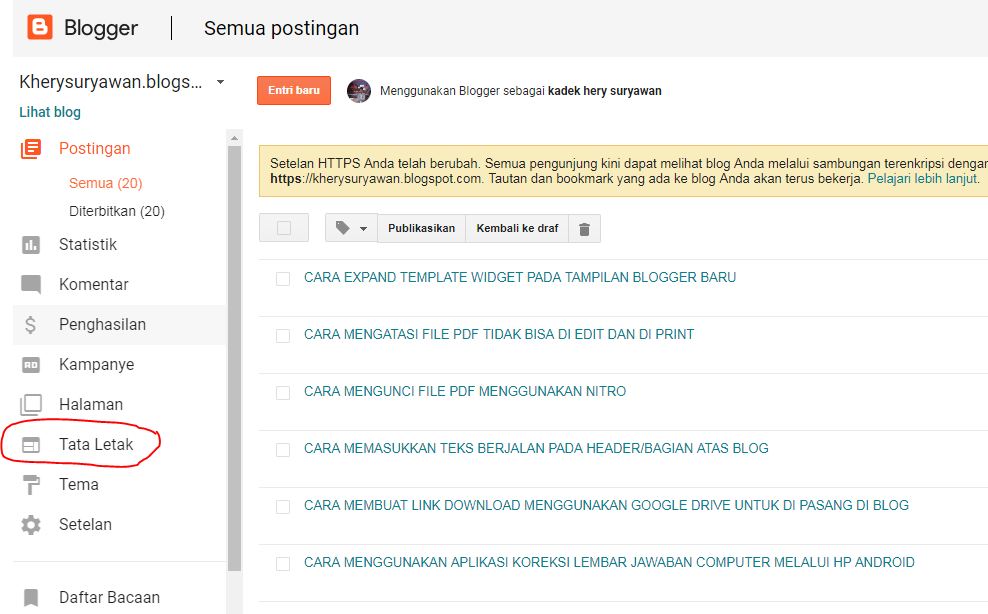Click the Daftar Bacaan bookmark icon
Image resolution: width=988 pixels, height=614 pixels.
tap(30, 597)
